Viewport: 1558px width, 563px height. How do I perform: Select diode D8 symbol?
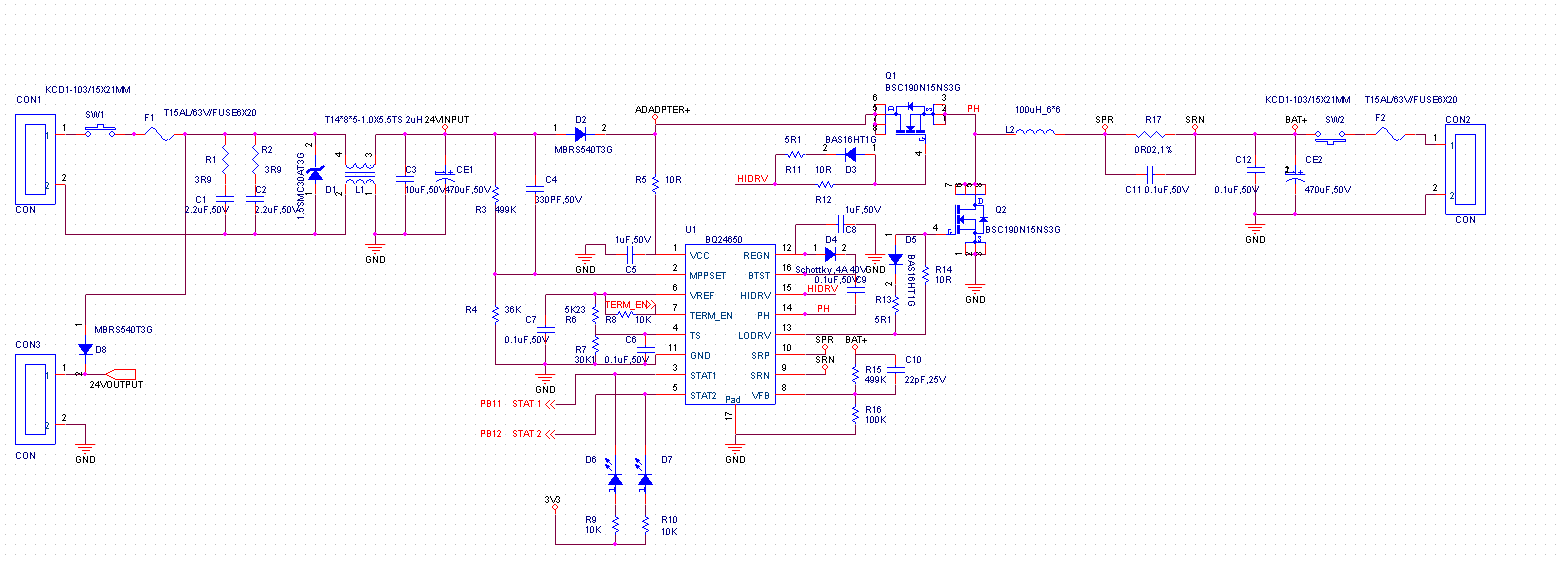86,349
